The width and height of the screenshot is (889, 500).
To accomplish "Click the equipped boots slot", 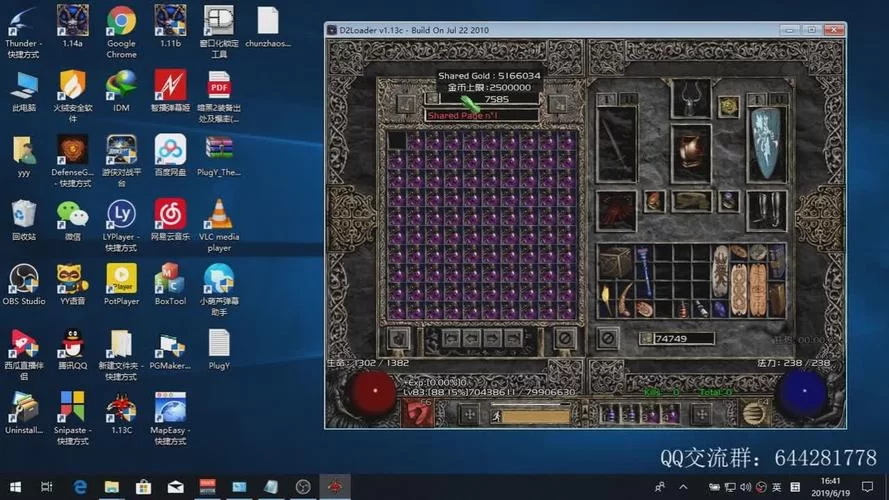I will click(766, 208).
